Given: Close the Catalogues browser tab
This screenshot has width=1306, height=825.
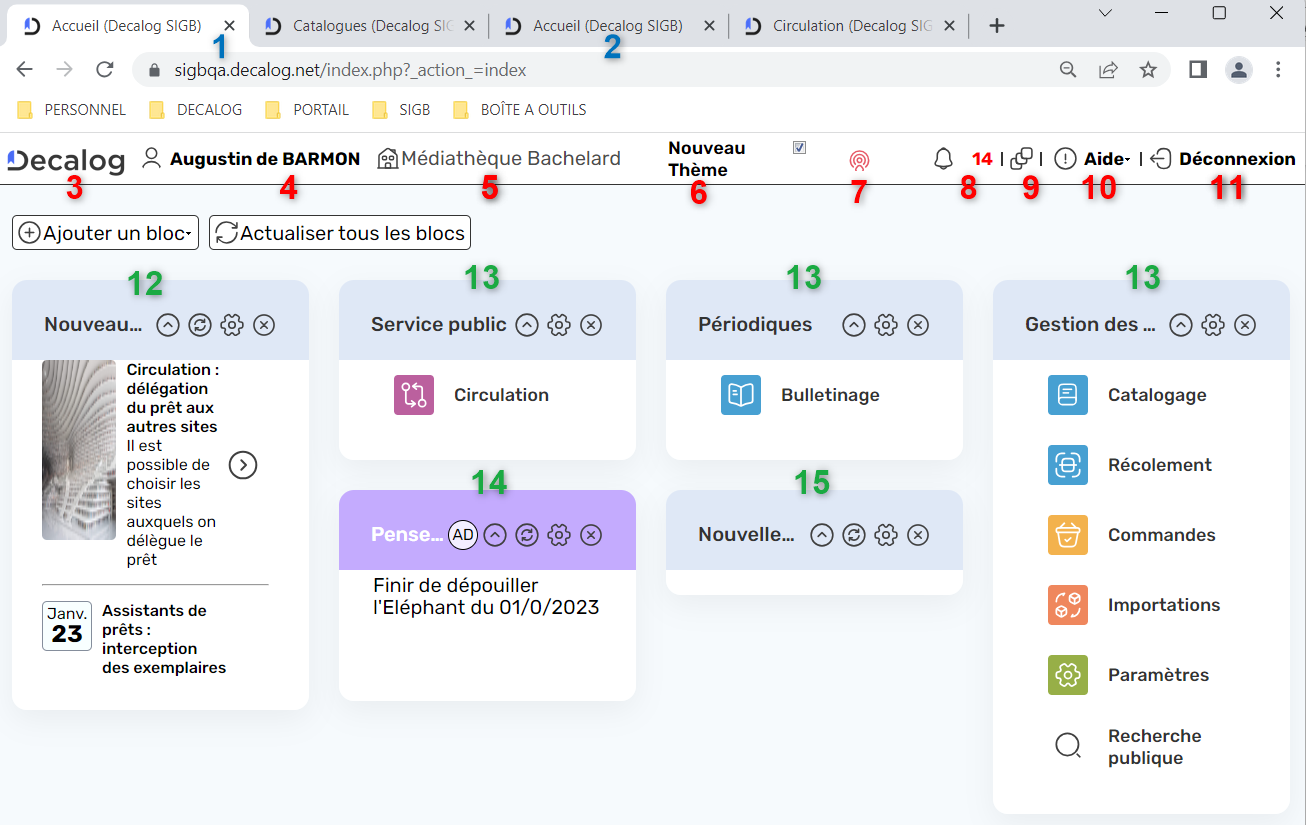Looking at the screenshot, I should tap(469, 27).
